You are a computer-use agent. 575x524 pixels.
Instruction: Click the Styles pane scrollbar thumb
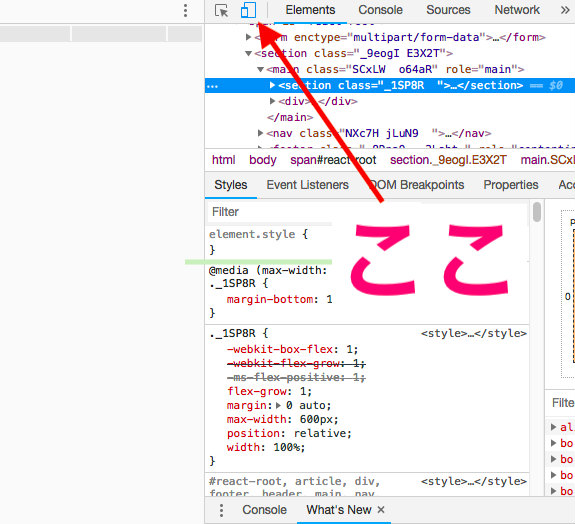pos(537,212)
